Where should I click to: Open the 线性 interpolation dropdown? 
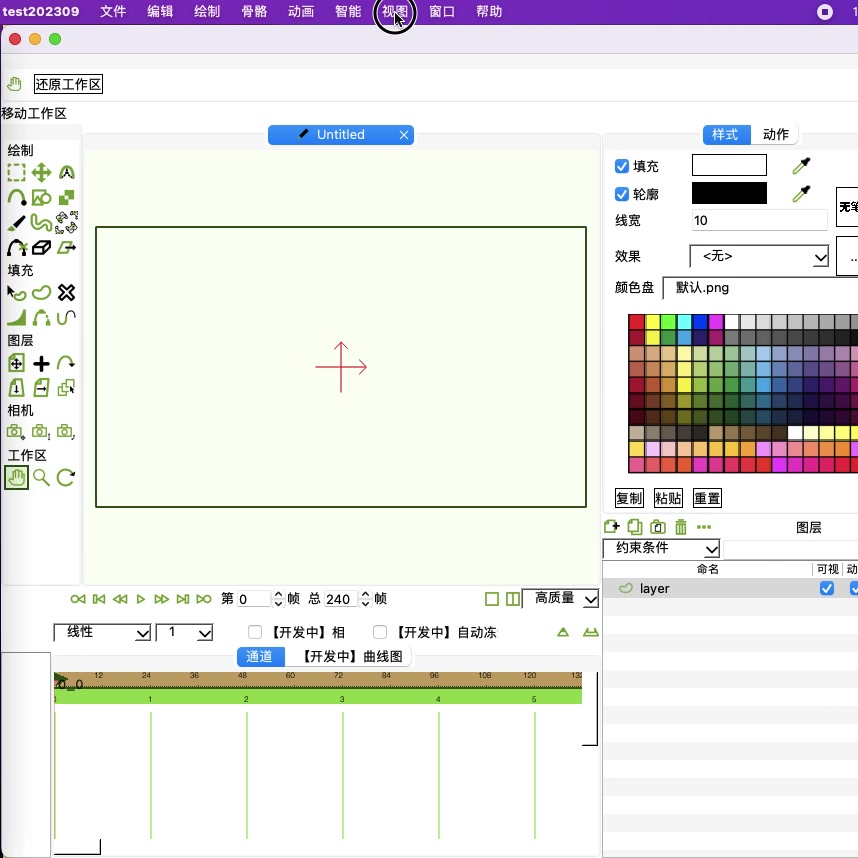click(101, 632)
